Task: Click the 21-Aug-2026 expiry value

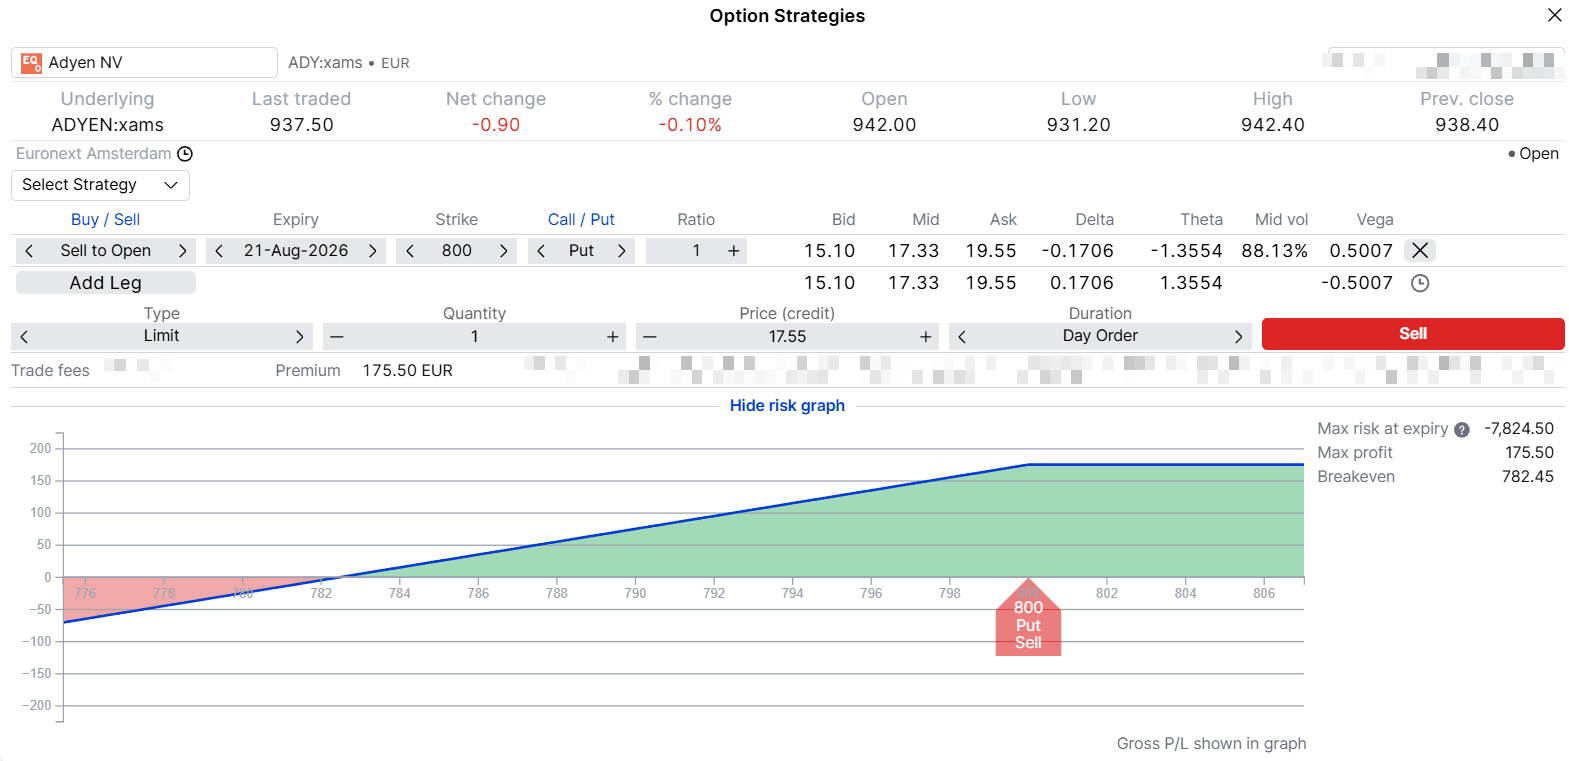Action: point(296,251)
